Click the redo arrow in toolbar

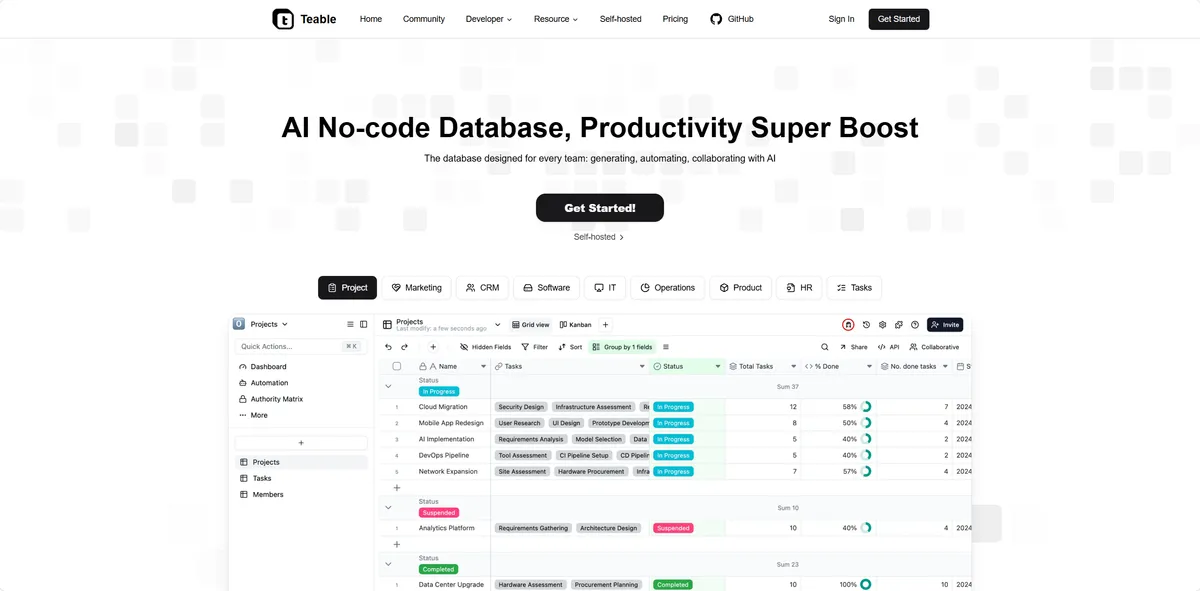pos(404,347)
